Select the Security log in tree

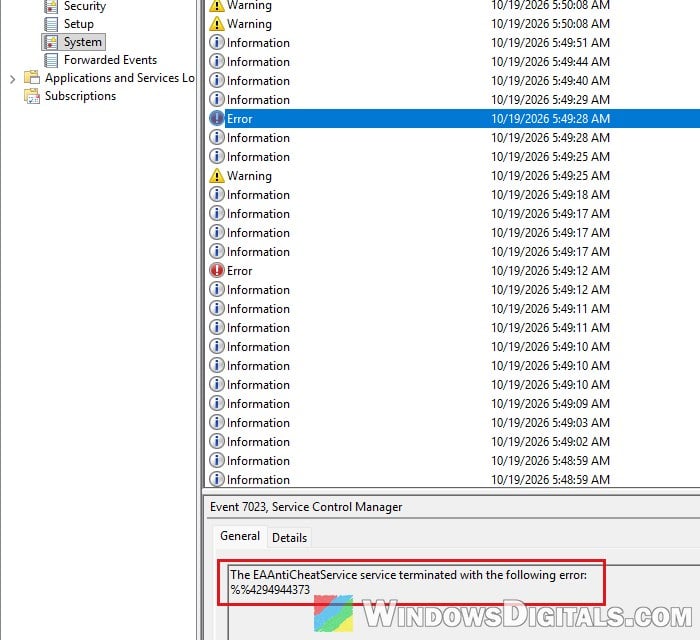pyautogui.click(x=84, y=6)
